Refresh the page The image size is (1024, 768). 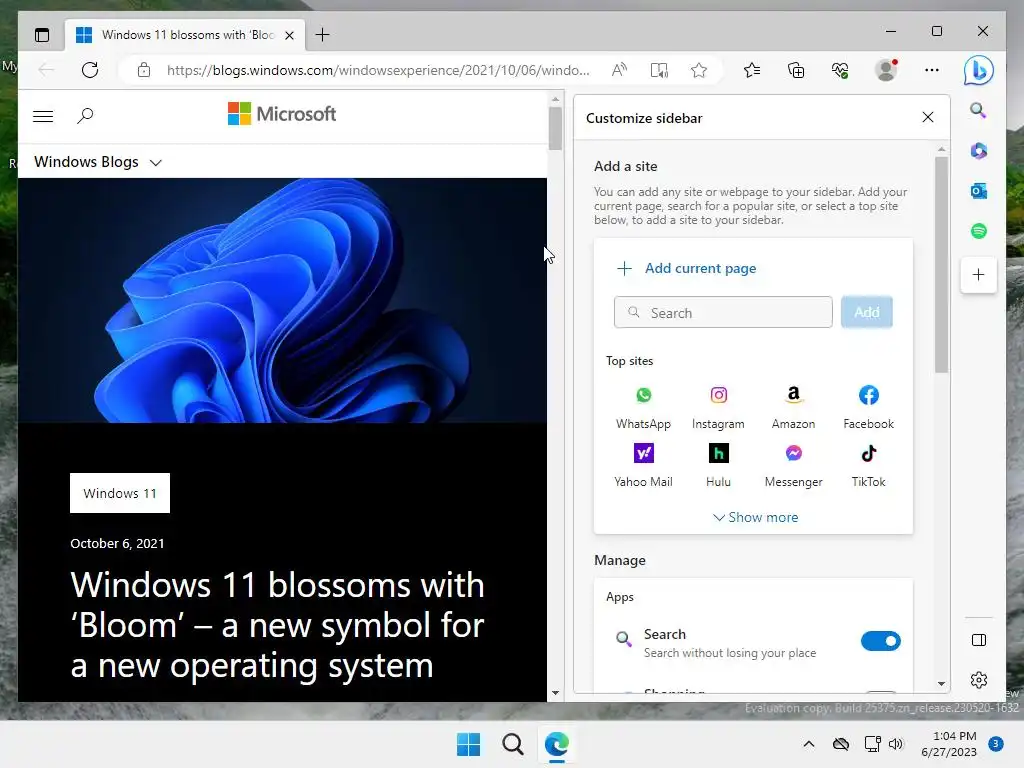coord(90,70)
